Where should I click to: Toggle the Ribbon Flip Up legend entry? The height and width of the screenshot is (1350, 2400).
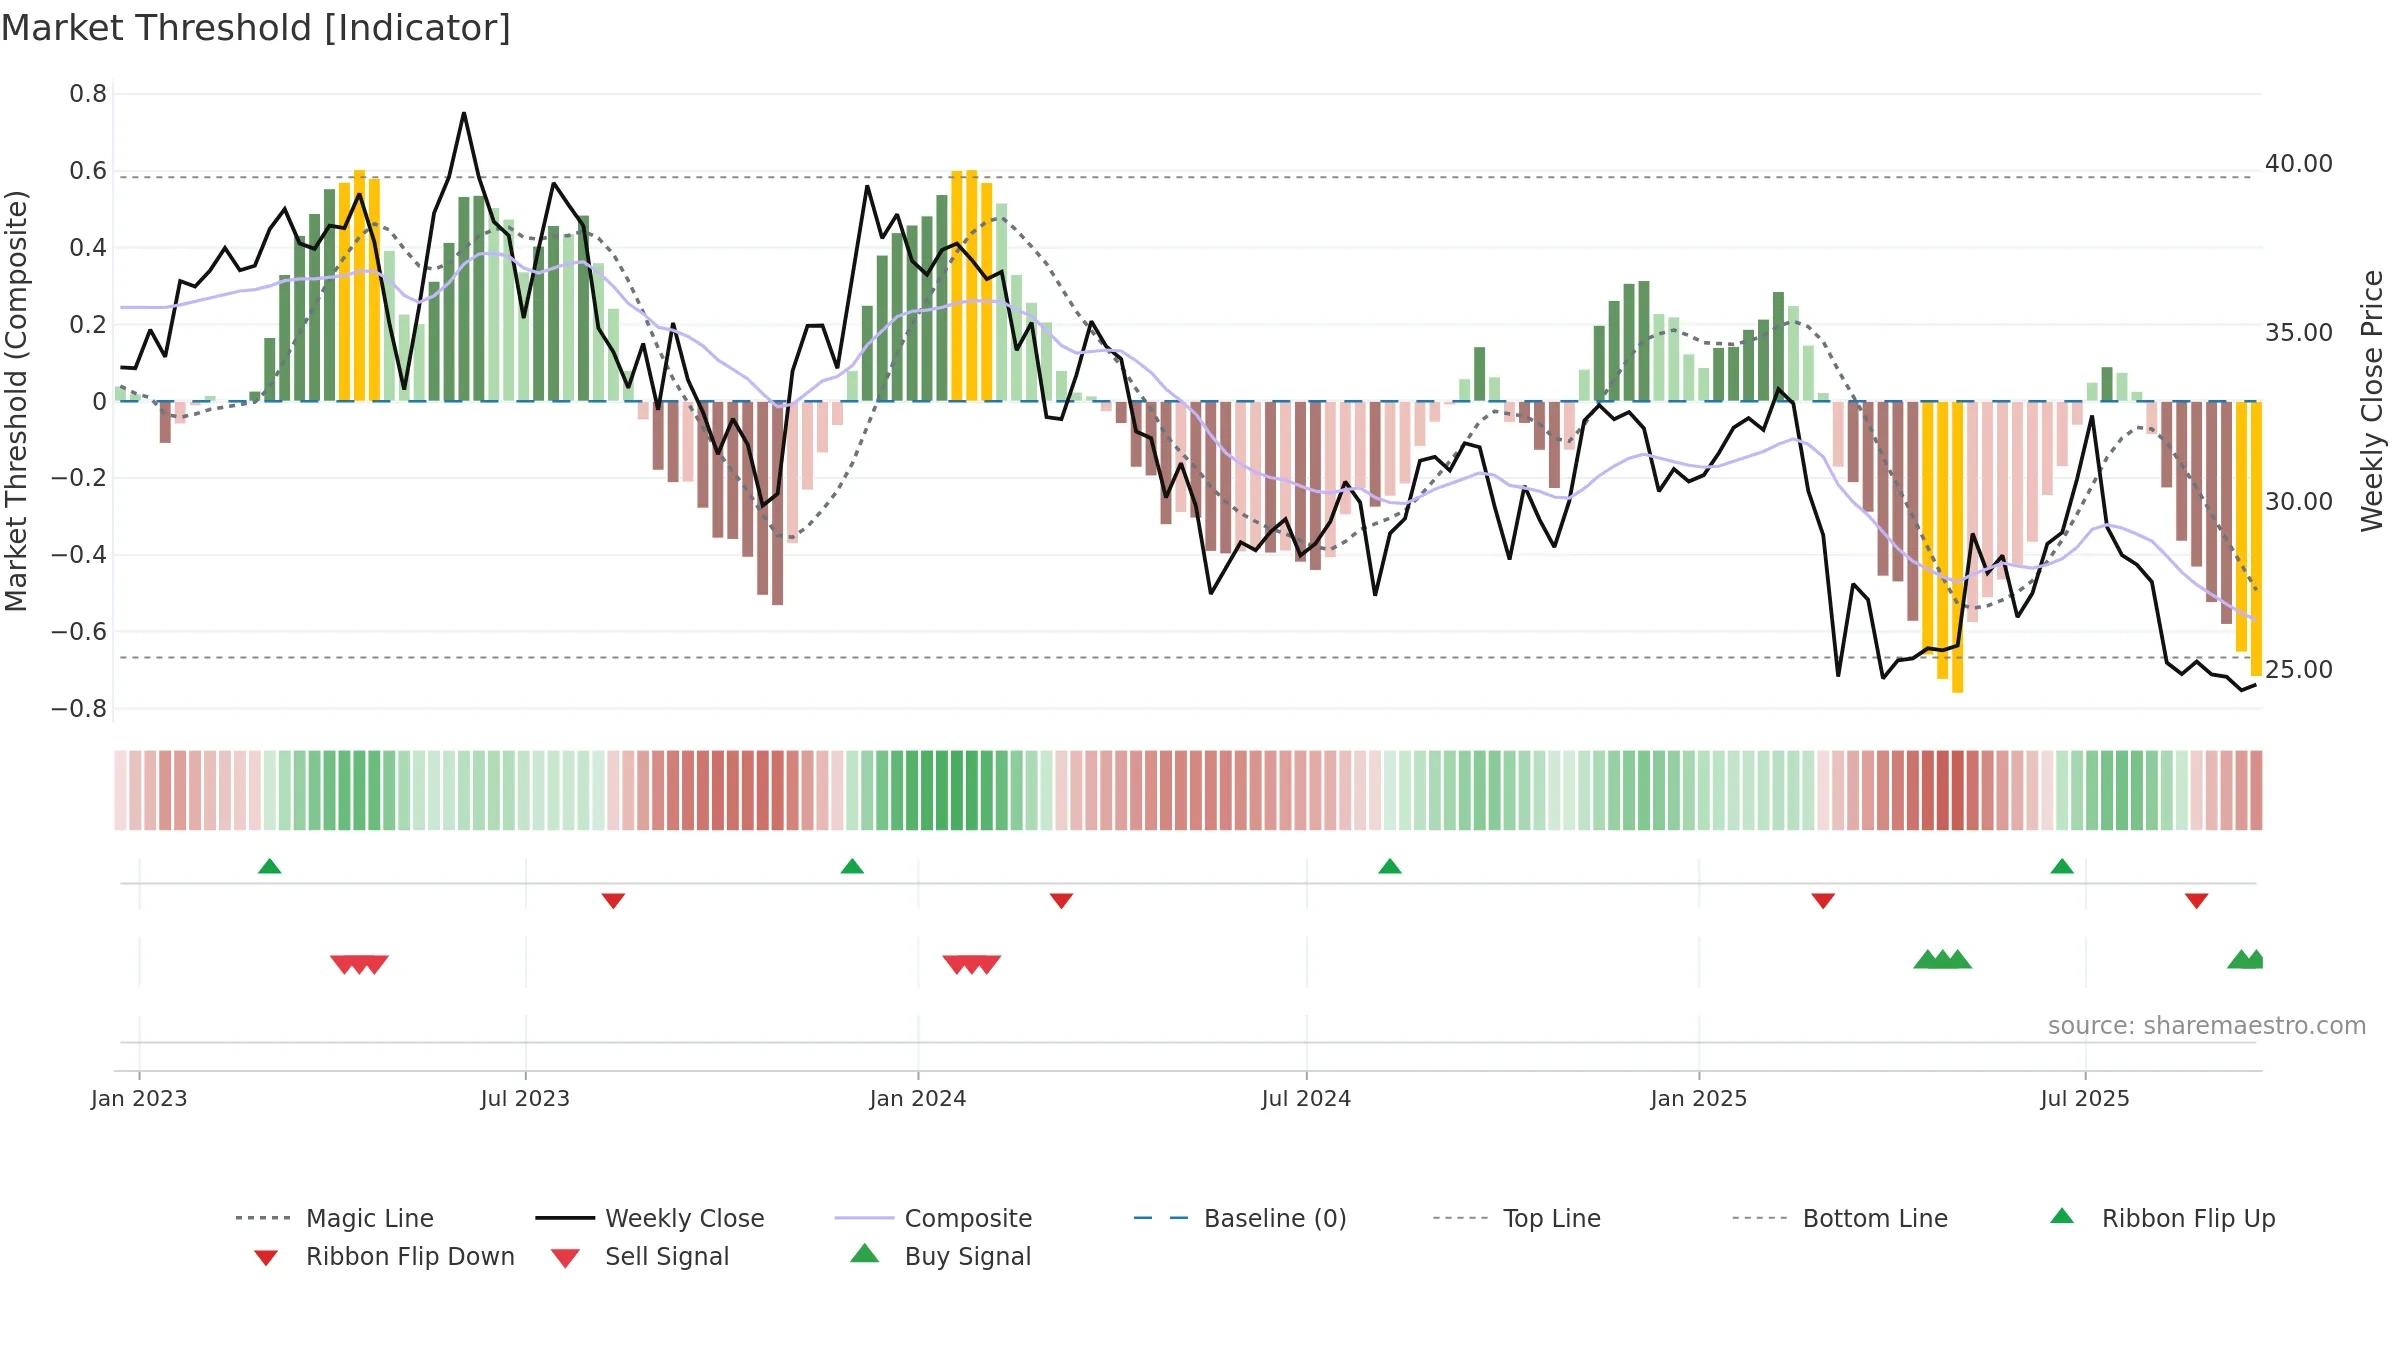click(2162, 1218)
